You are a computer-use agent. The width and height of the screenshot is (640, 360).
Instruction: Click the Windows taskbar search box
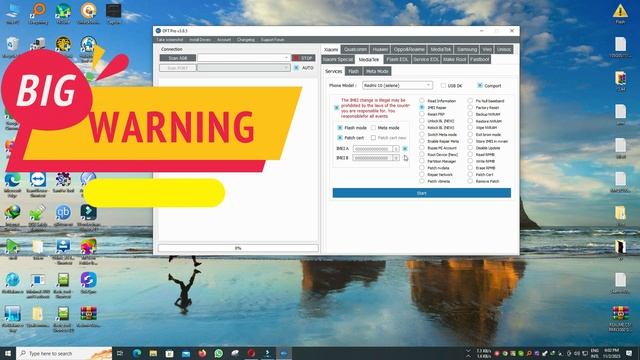(64, 353)
